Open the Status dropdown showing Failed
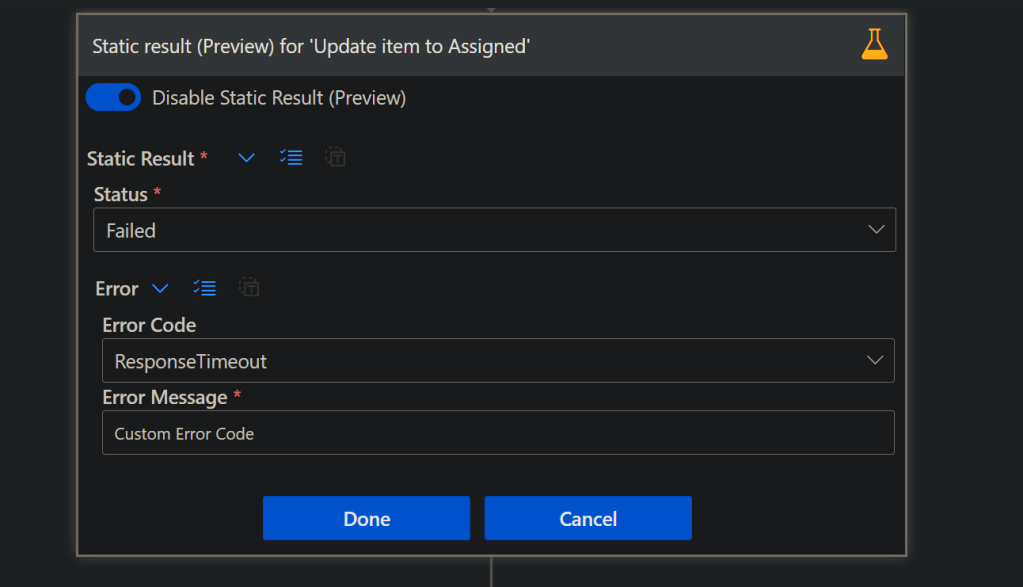1023x587 pixels. pos(494,229)
